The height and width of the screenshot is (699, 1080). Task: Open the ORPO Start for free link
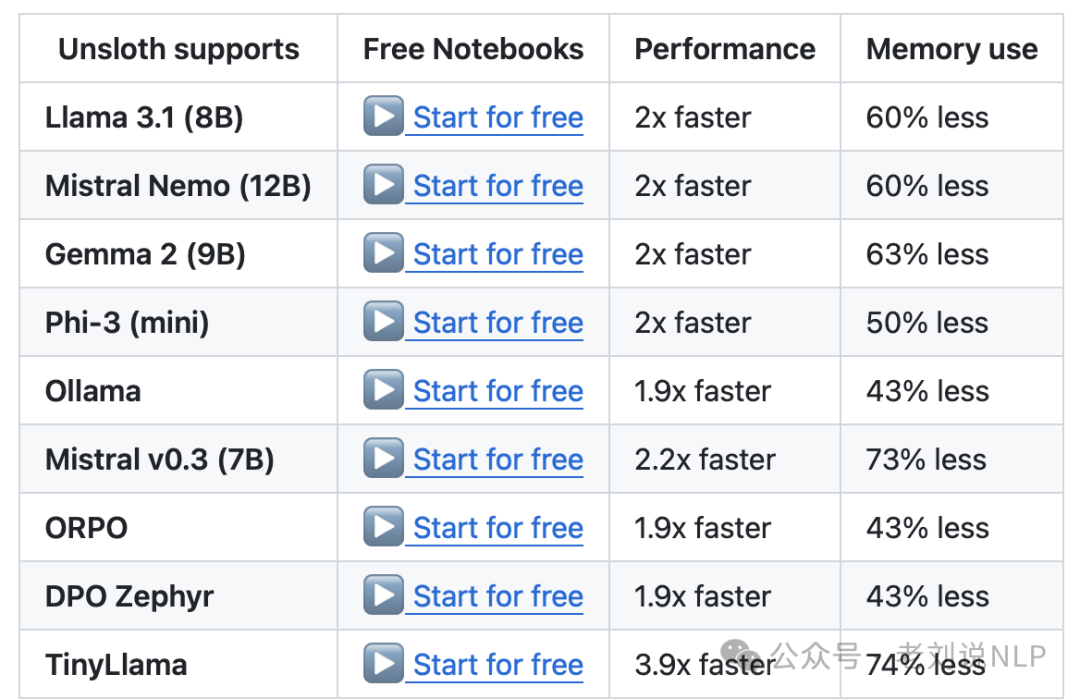(x=498, y=528)
